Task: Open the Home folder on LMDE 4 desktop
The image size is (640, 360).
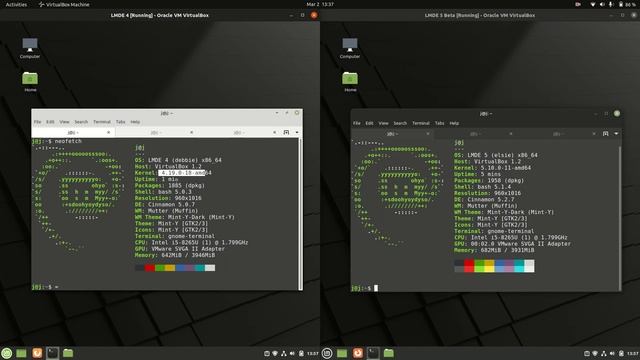Action: tap(30, 81)
